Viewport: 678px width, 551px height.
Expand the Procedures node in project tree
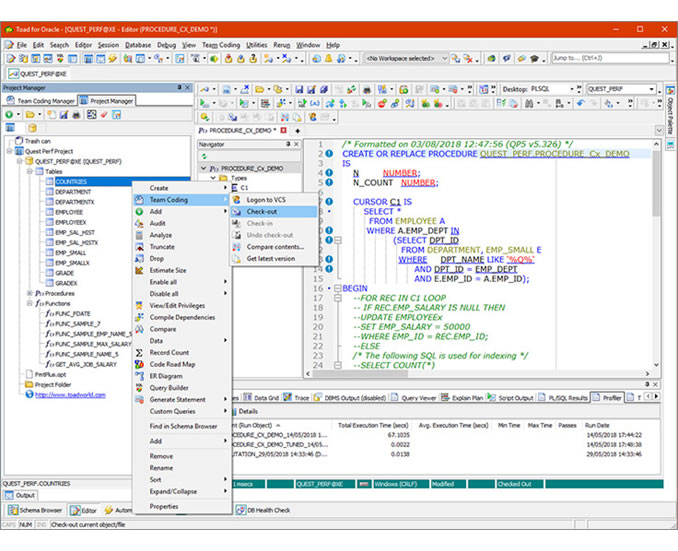click(30, 293)
